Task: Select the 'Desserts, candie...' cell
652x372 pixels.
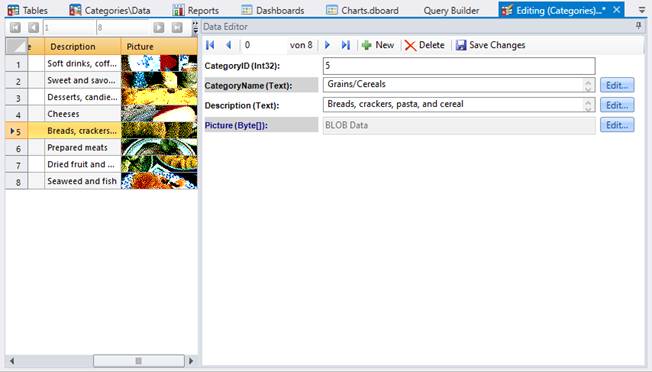Action: coord(82,97)
